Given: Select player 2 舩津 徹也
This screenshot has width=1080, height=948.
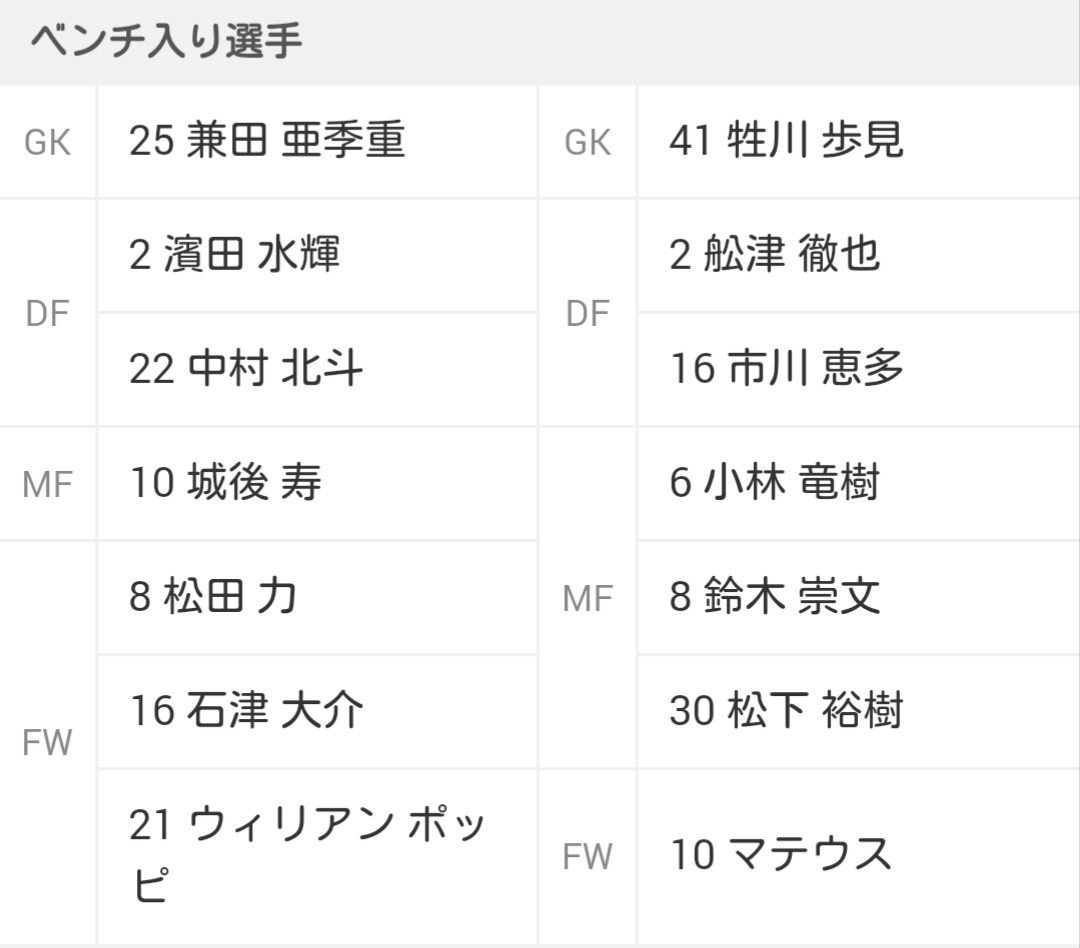Looking at the screenshot, I should (x=859, y=256).
